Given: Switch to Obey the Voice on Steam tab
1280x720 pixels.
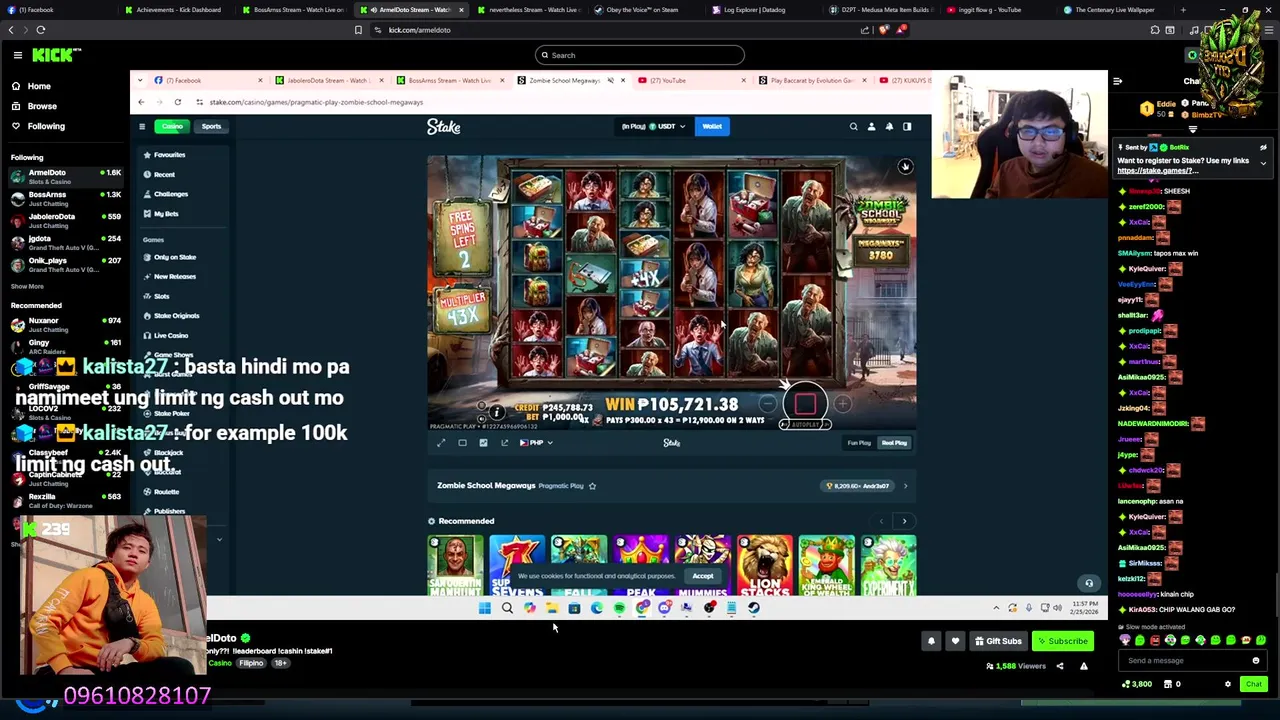Looking at the screenshot, I should 645,10.
